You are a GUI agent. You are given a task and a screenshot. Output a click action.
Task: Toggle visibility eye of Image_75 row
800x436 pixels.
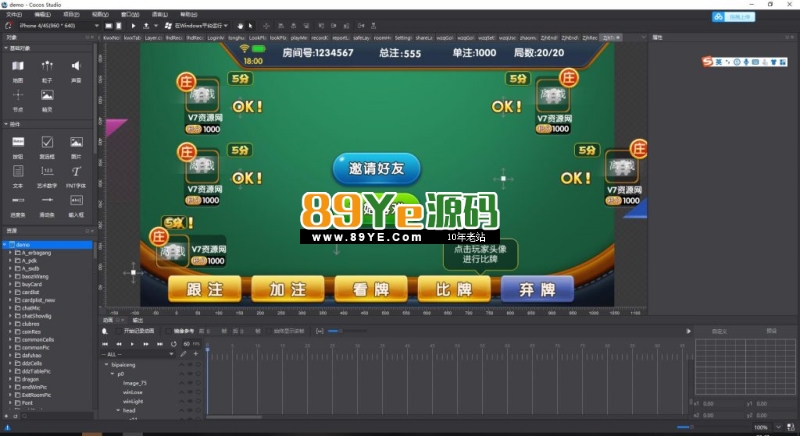[x=190, y=383]
